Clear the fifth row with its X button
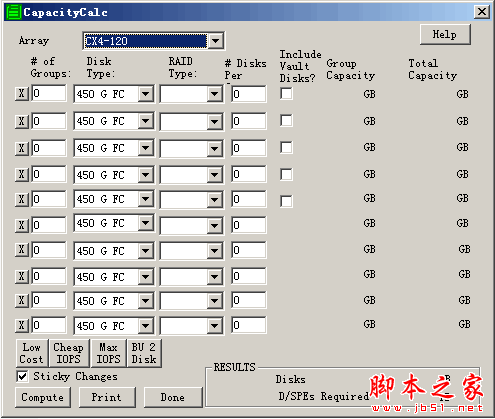The width and height of the screenshot is (495, 419). [22, 199]
